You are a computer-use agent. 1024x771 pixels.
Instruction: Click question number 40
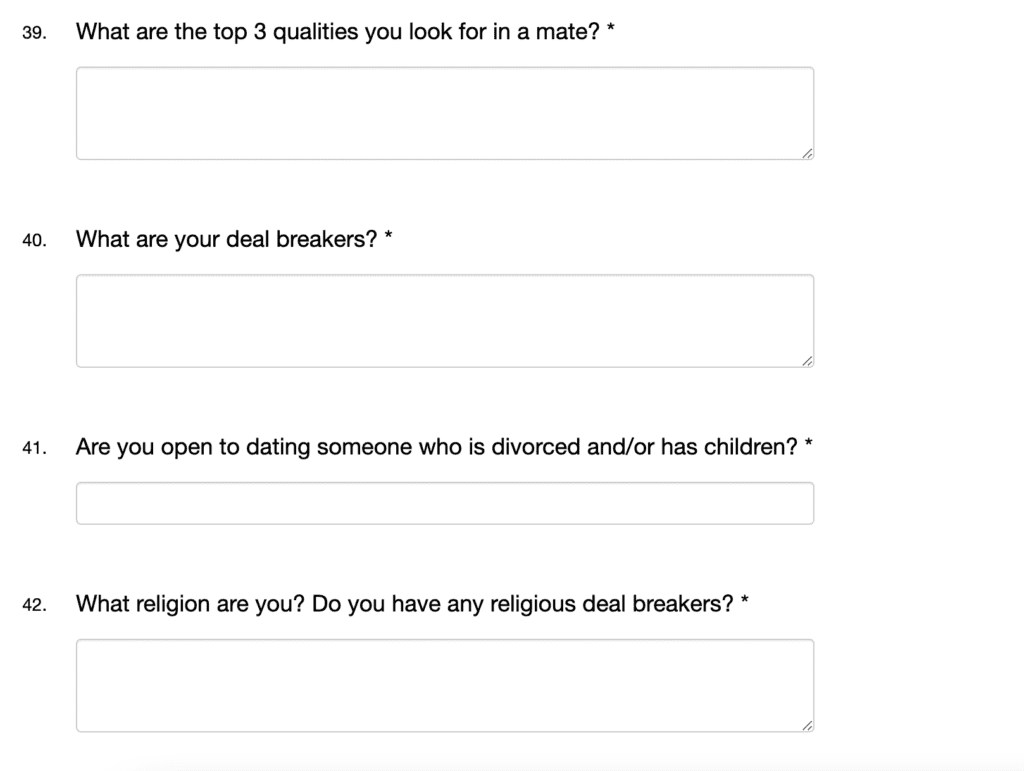point(34,241)
